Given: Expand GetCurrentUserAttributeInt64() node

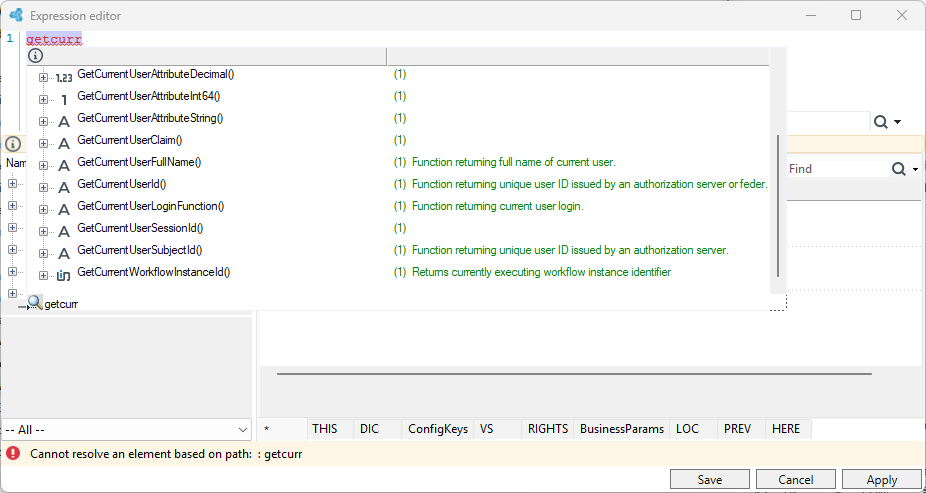Looking at the screenshot, I should click(x=43, y=99).
